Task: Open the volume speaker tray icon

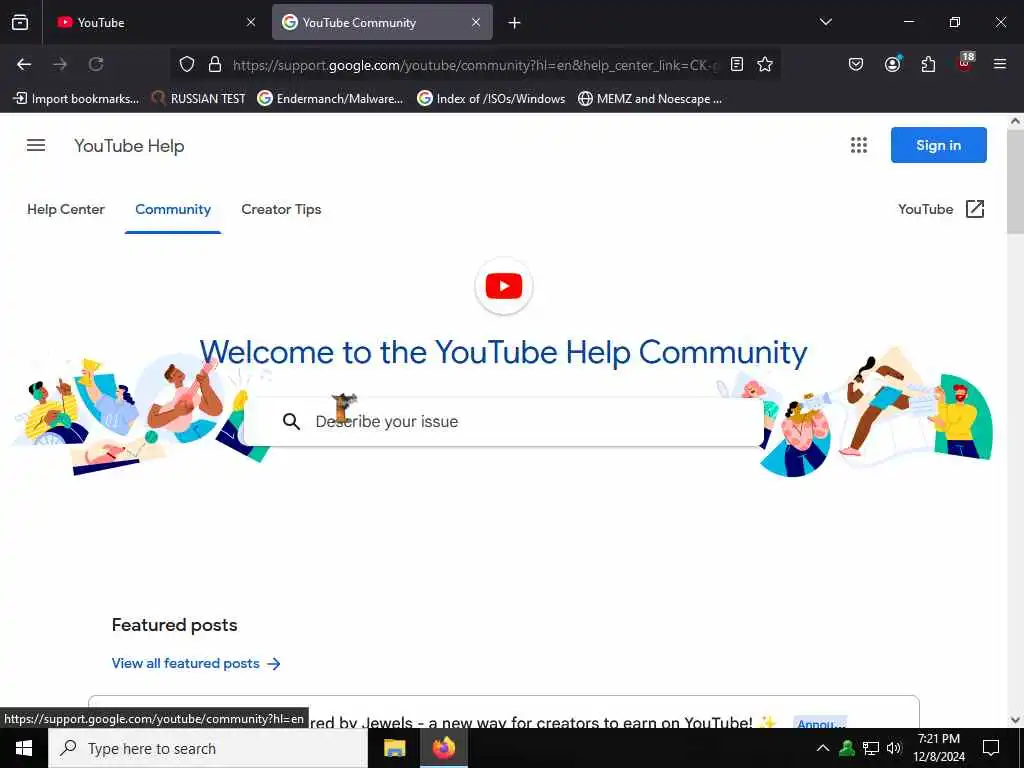Action: (894, 748)
